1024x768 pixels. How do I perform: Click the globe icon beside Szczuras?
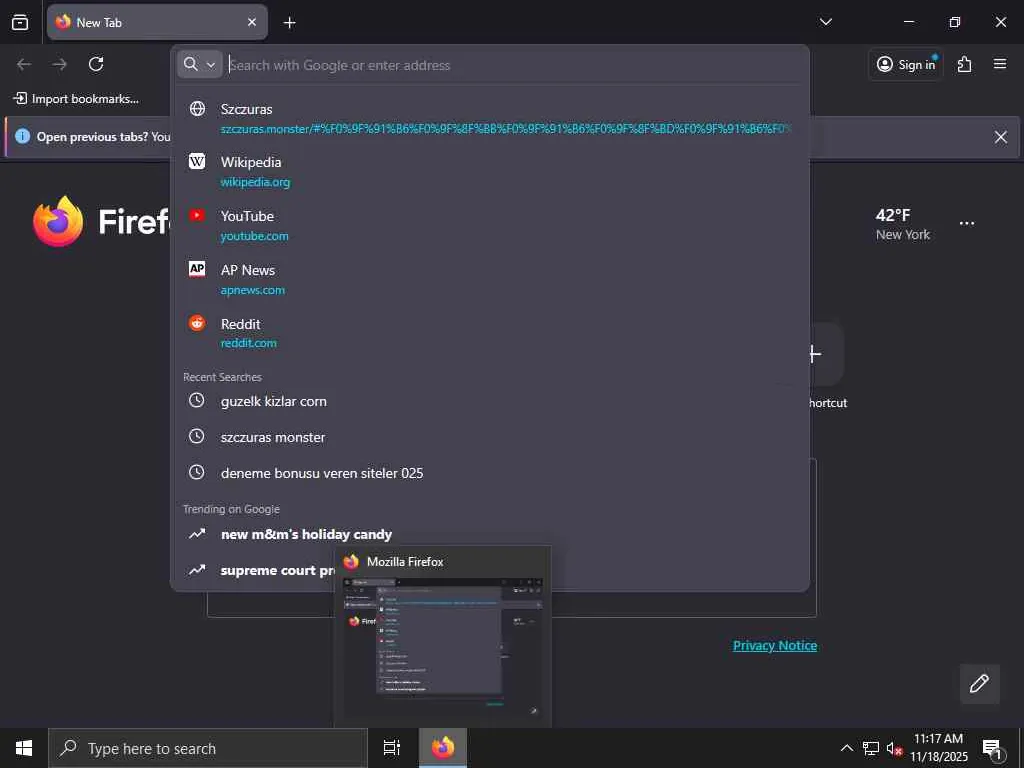click(x=197, y=108)
